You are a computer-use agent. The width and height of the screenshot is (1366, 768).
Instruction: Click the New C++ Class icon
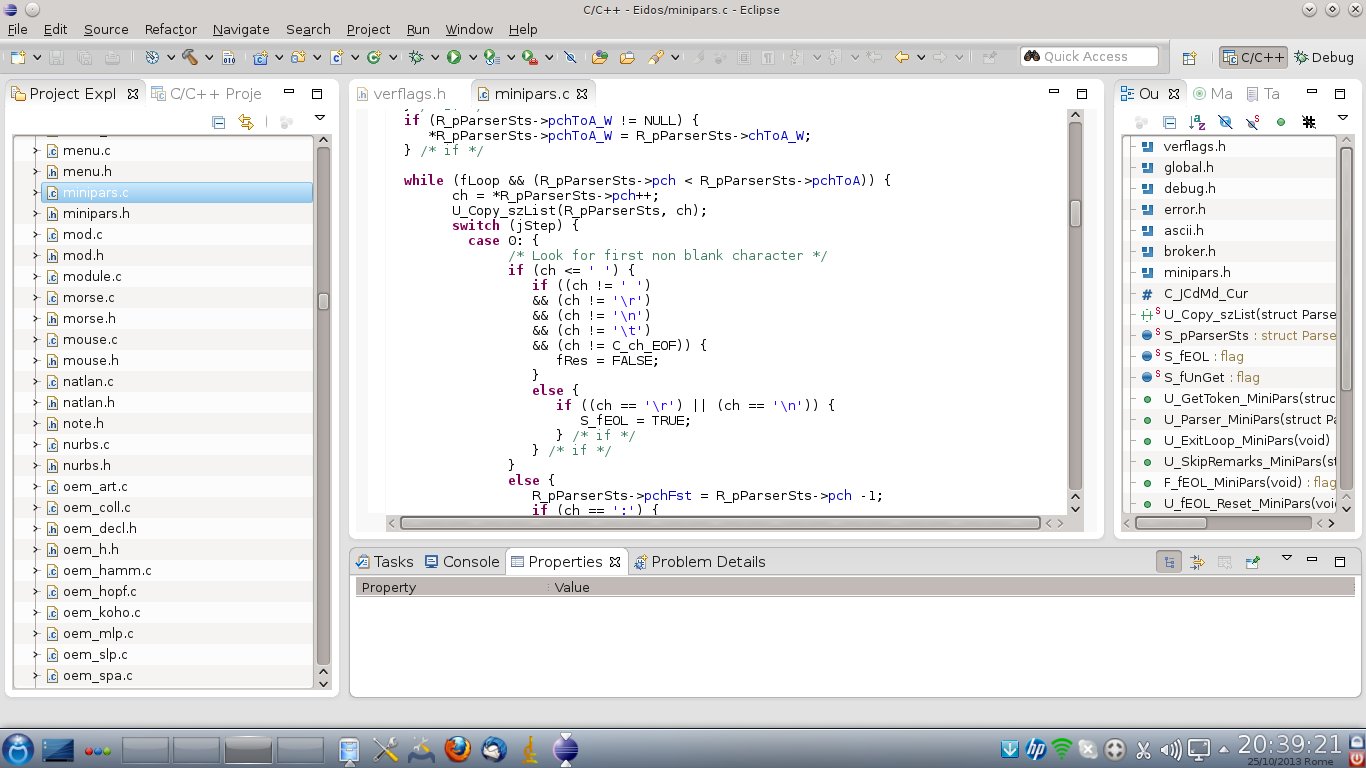(x=374, y=57)
